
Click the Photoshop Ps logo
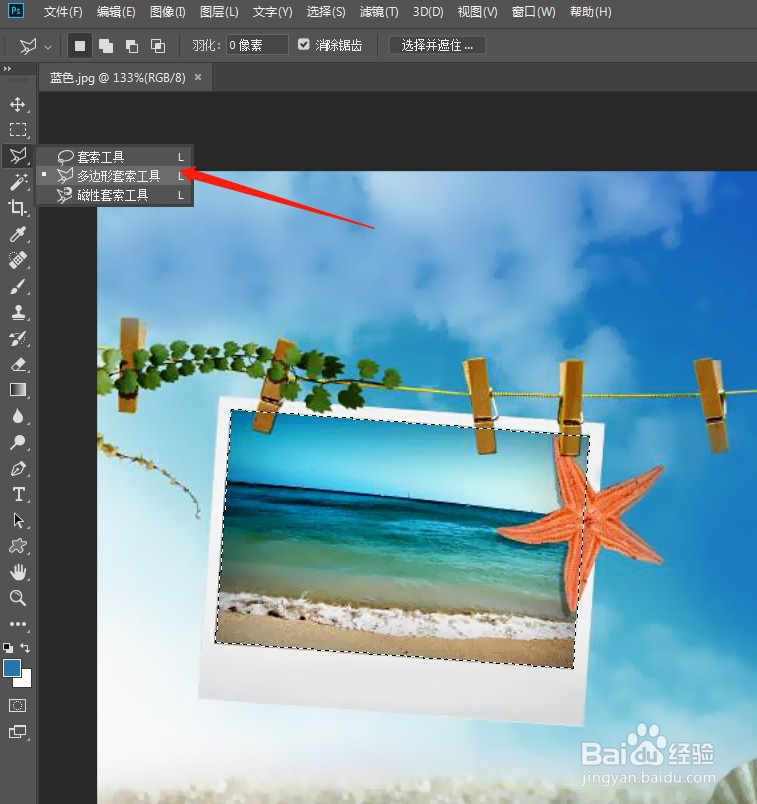pyautogui.click(x=16, y=11)
